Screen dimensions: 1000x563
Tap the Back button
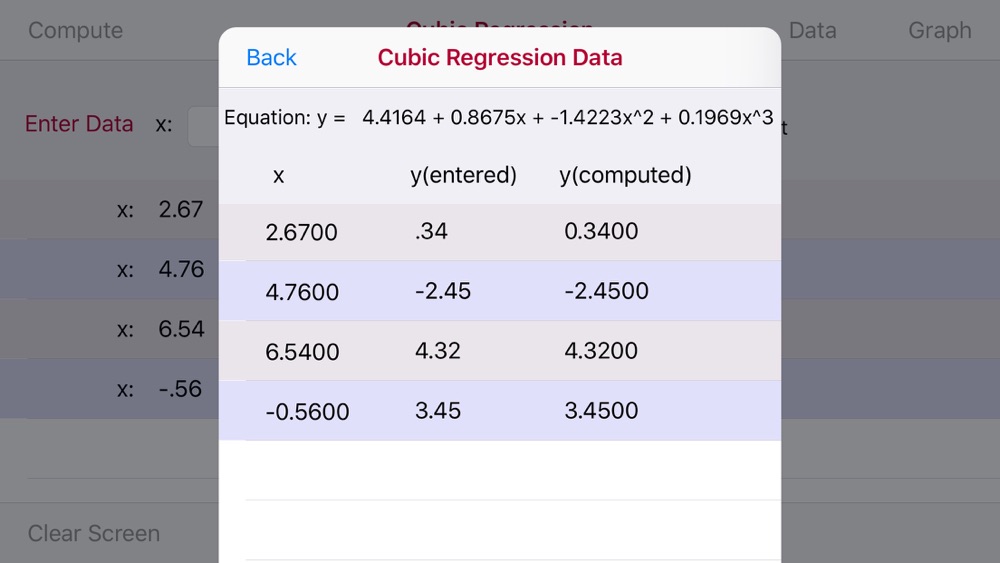click(x=271, y=57)
